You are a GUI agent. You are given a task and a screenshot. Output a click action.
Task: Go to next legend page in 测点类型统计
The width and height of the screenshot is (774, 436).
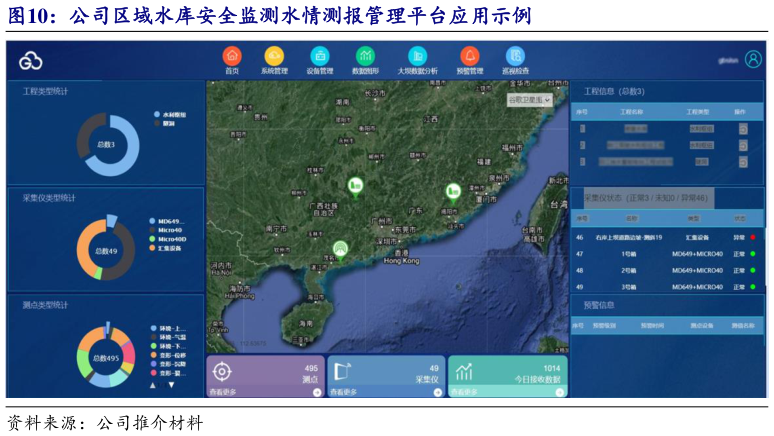pos(171,385)
